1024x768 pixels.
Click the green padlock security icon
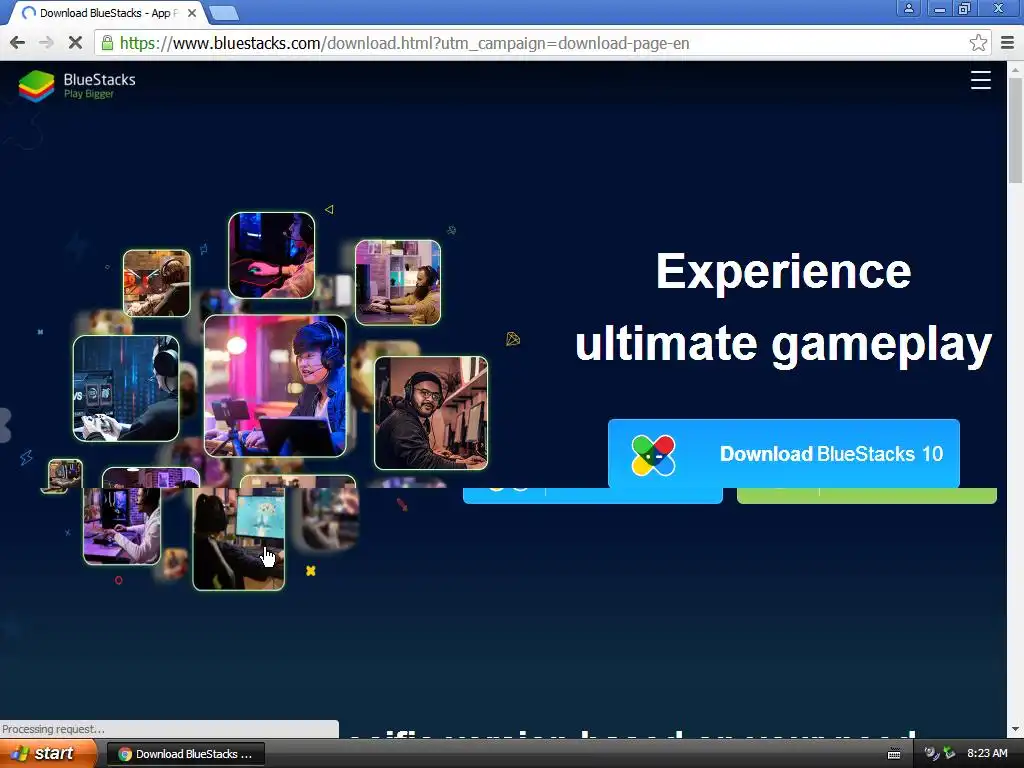pos(107,43)
